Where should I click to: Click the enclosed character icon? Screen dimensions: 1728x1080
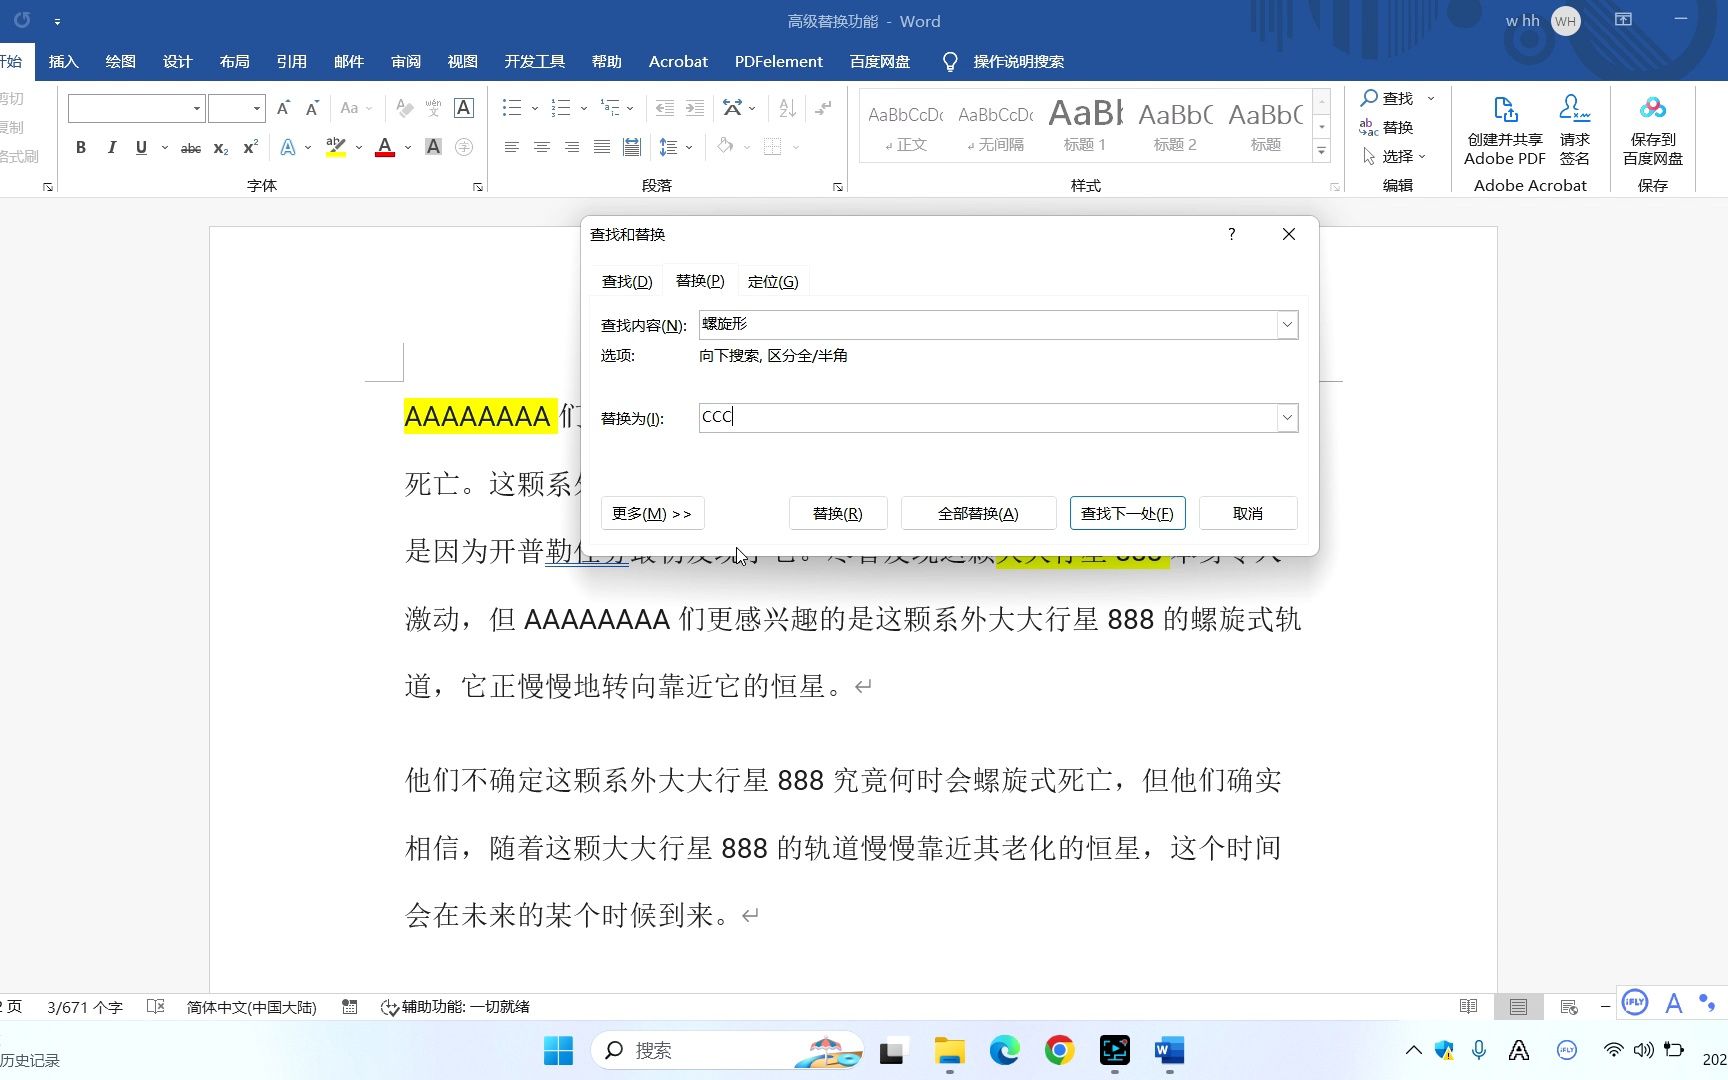click(464, 148)
